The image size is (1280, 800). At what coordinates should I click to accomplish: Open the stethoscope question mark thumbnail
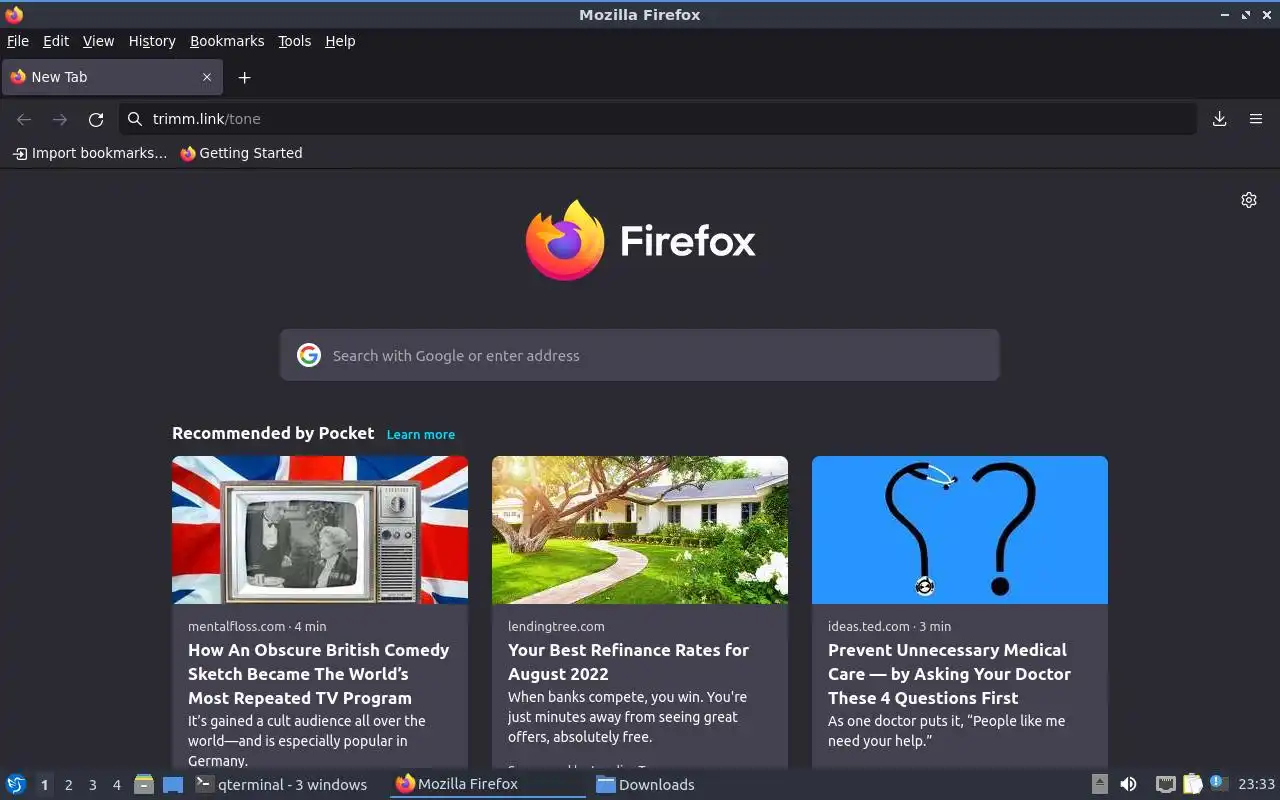click(x=960, y=530)
